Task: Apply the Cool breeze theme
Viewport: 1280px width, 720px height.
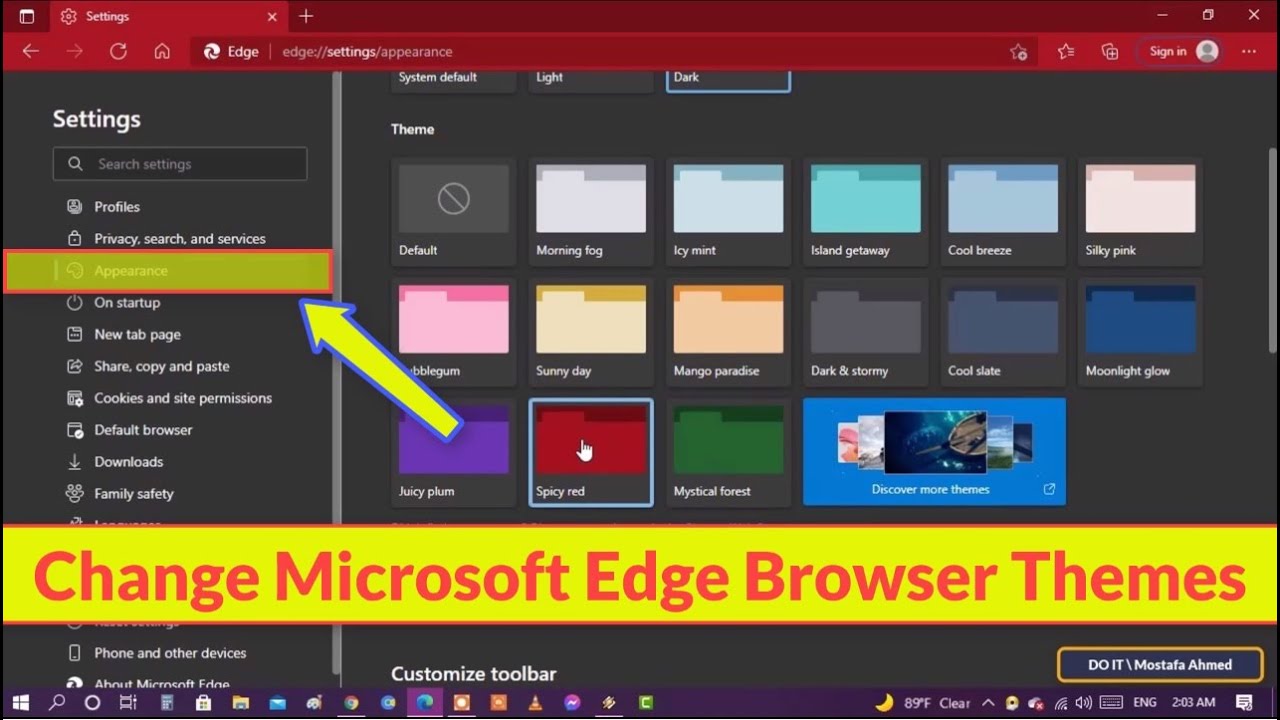Action: click(1003, 211)
